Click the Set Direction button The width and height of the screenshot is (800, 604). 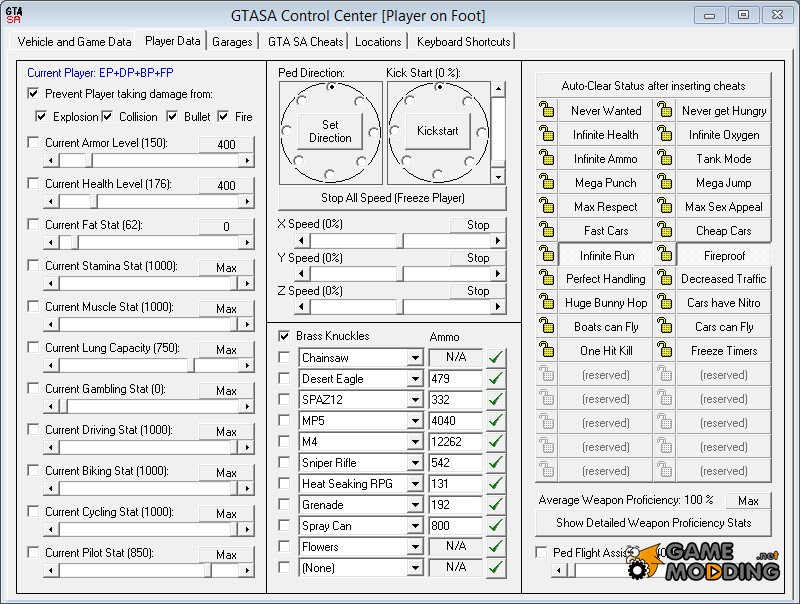pyautogui.click(x=330, y=131)
